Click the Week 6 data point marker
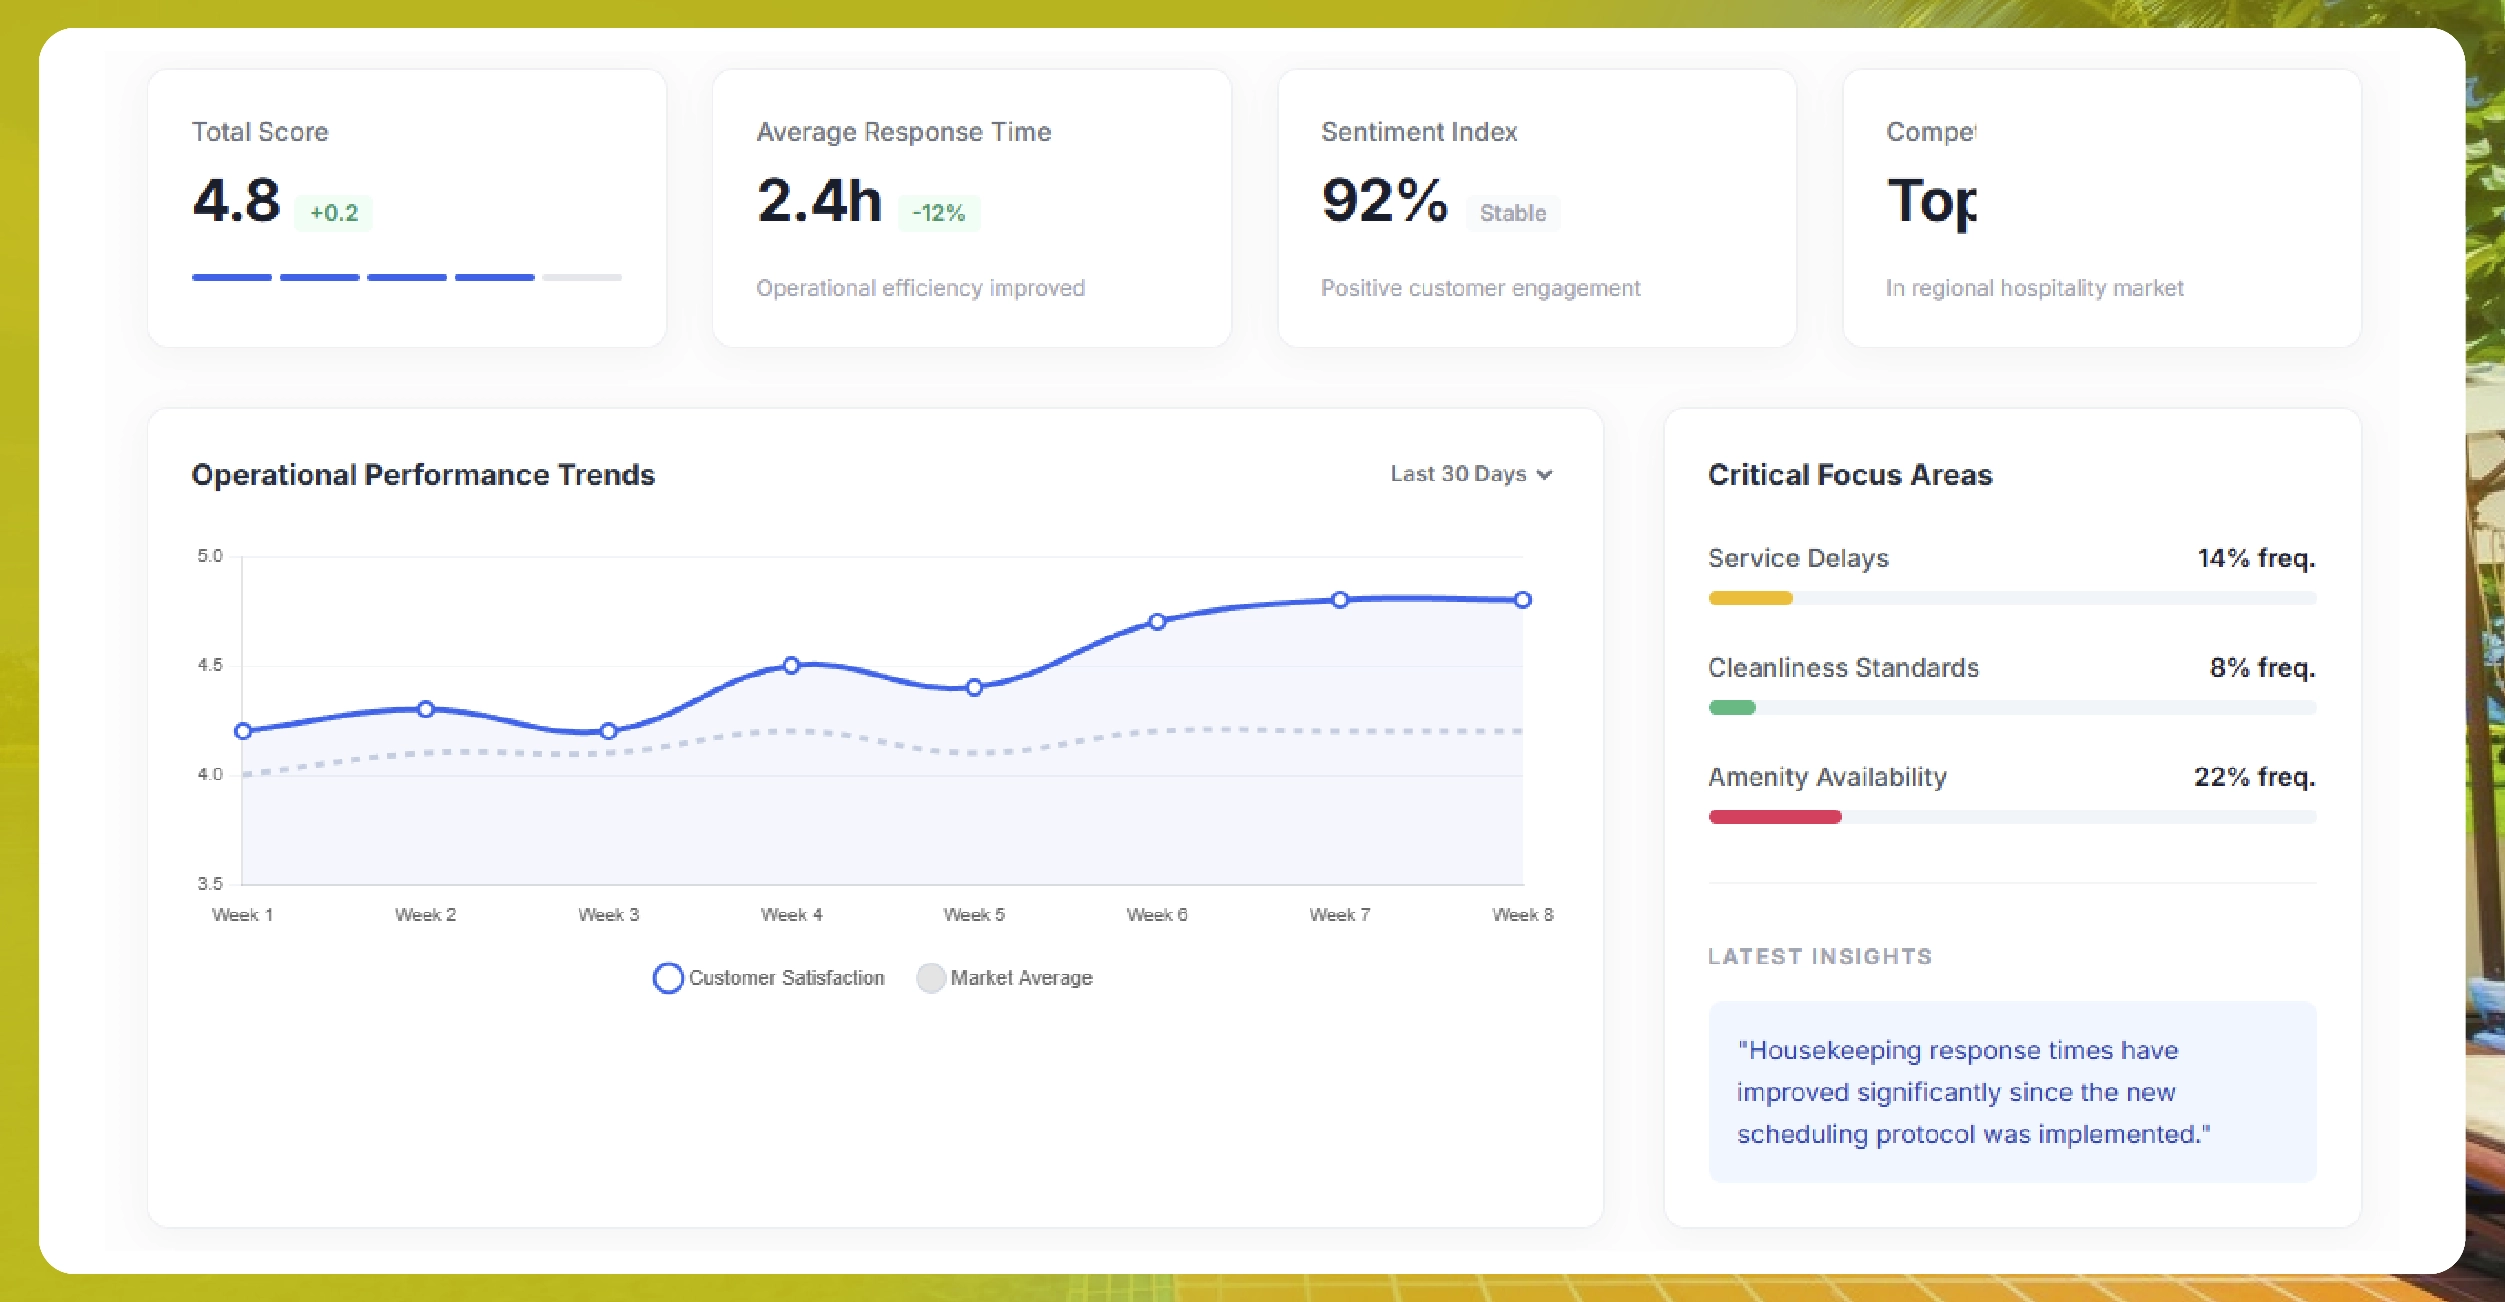 1157,621
